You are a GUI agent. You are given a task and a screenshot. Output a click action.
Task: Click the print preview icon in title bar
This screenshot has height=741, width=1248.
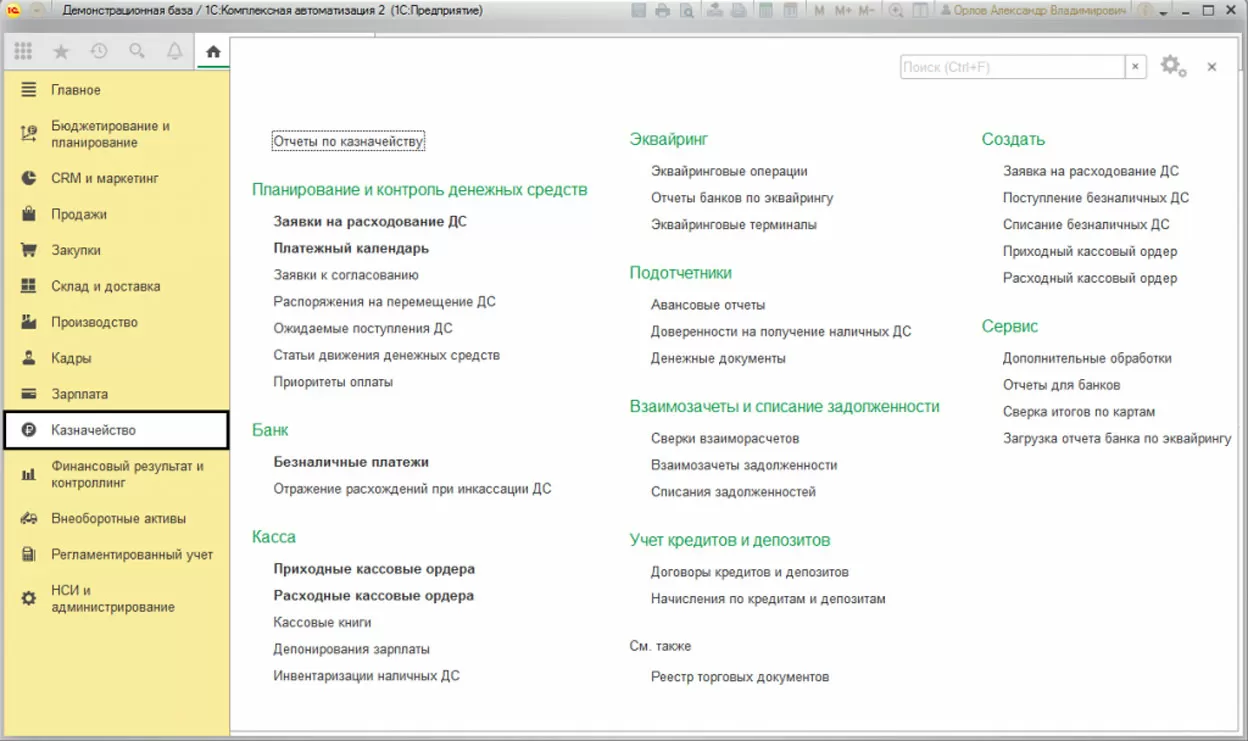(x=687, y=10)
